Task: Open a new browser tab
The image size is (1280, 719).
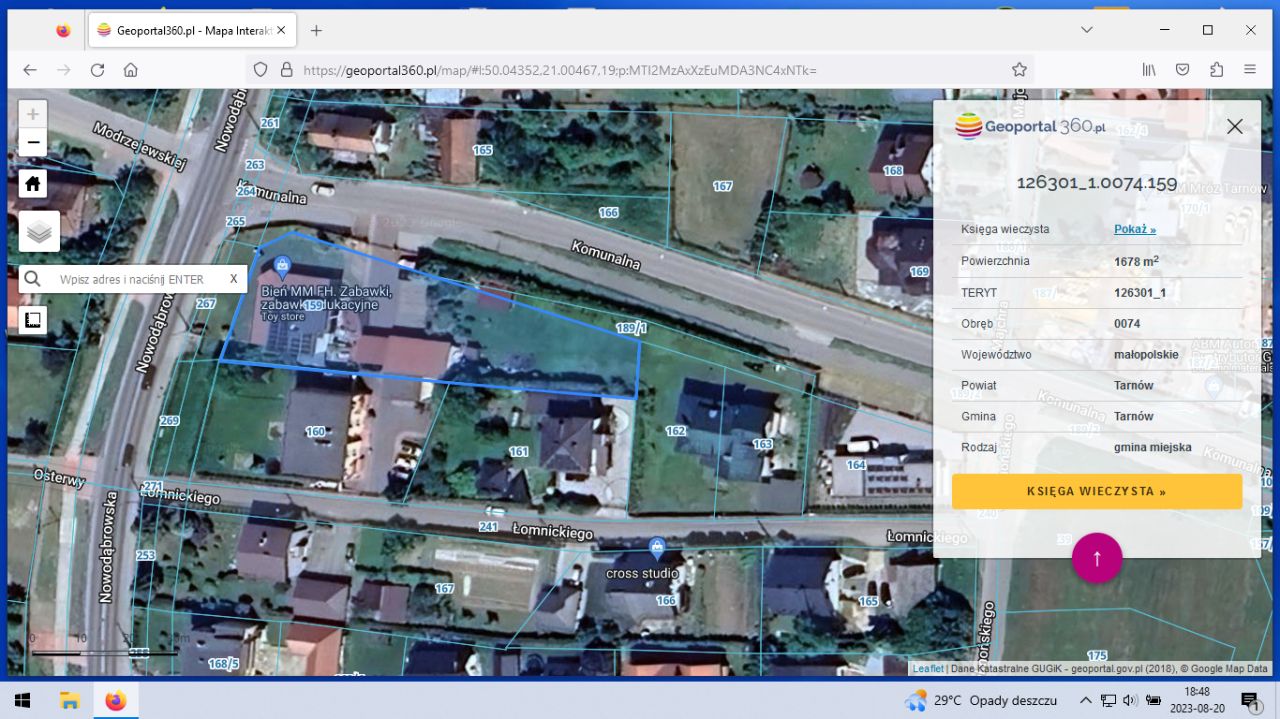Action: pyautogui.click(x=316, y=30)
